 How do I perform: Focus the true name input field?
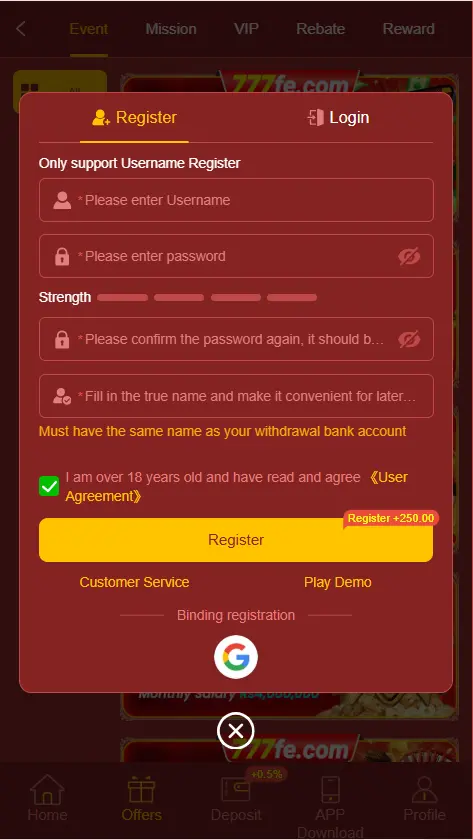pyautogui.click(x=236, y=396)
